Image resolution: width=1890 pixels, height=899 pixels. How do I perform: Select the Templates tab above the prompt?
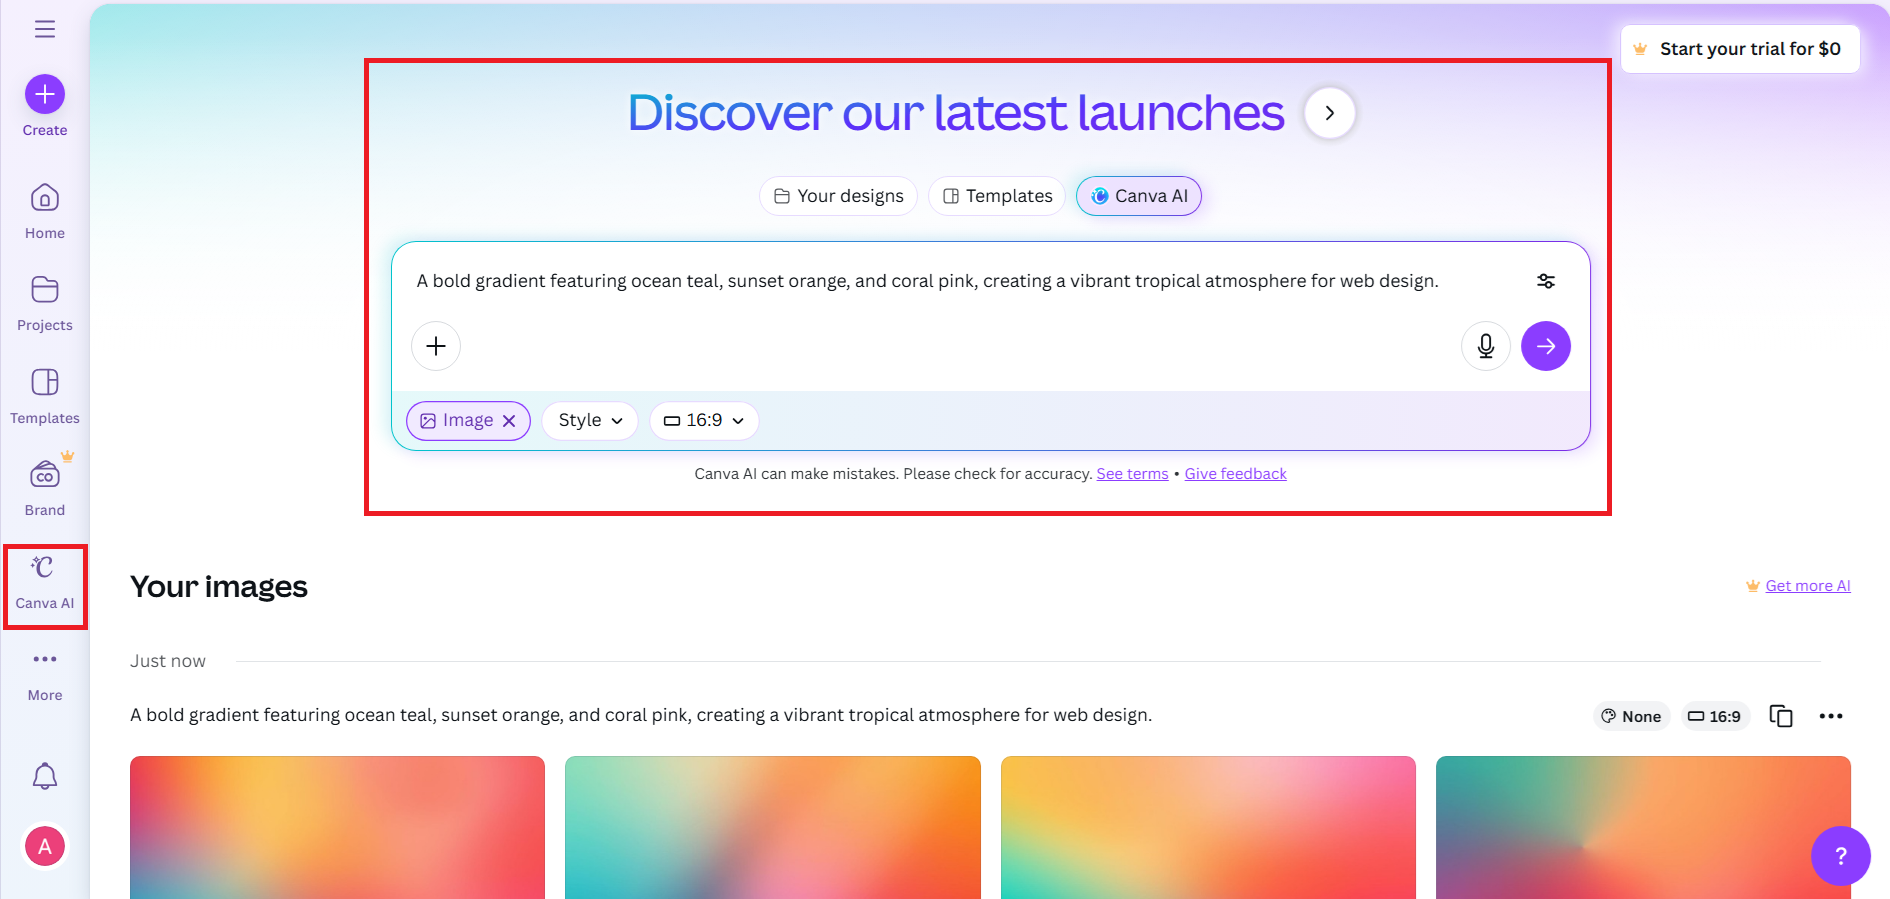[x=997, y=196]
